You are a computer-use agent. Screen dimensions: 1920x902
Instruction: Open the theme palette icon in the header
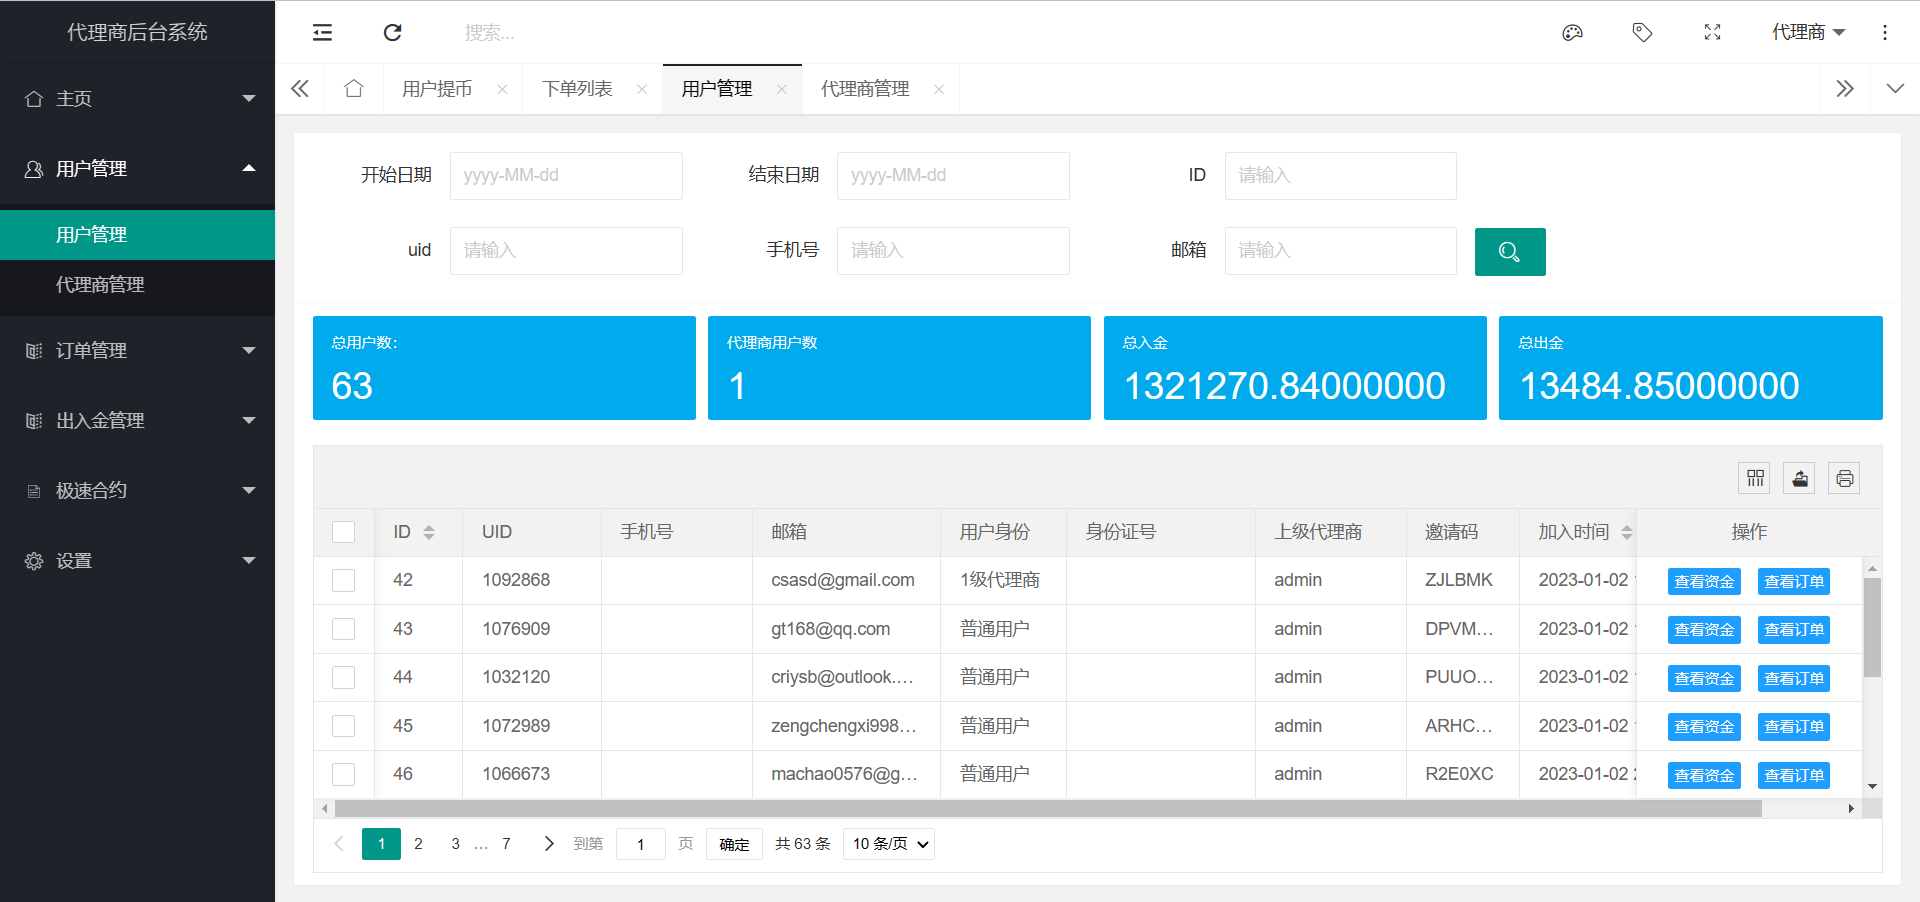(1571, 32)
